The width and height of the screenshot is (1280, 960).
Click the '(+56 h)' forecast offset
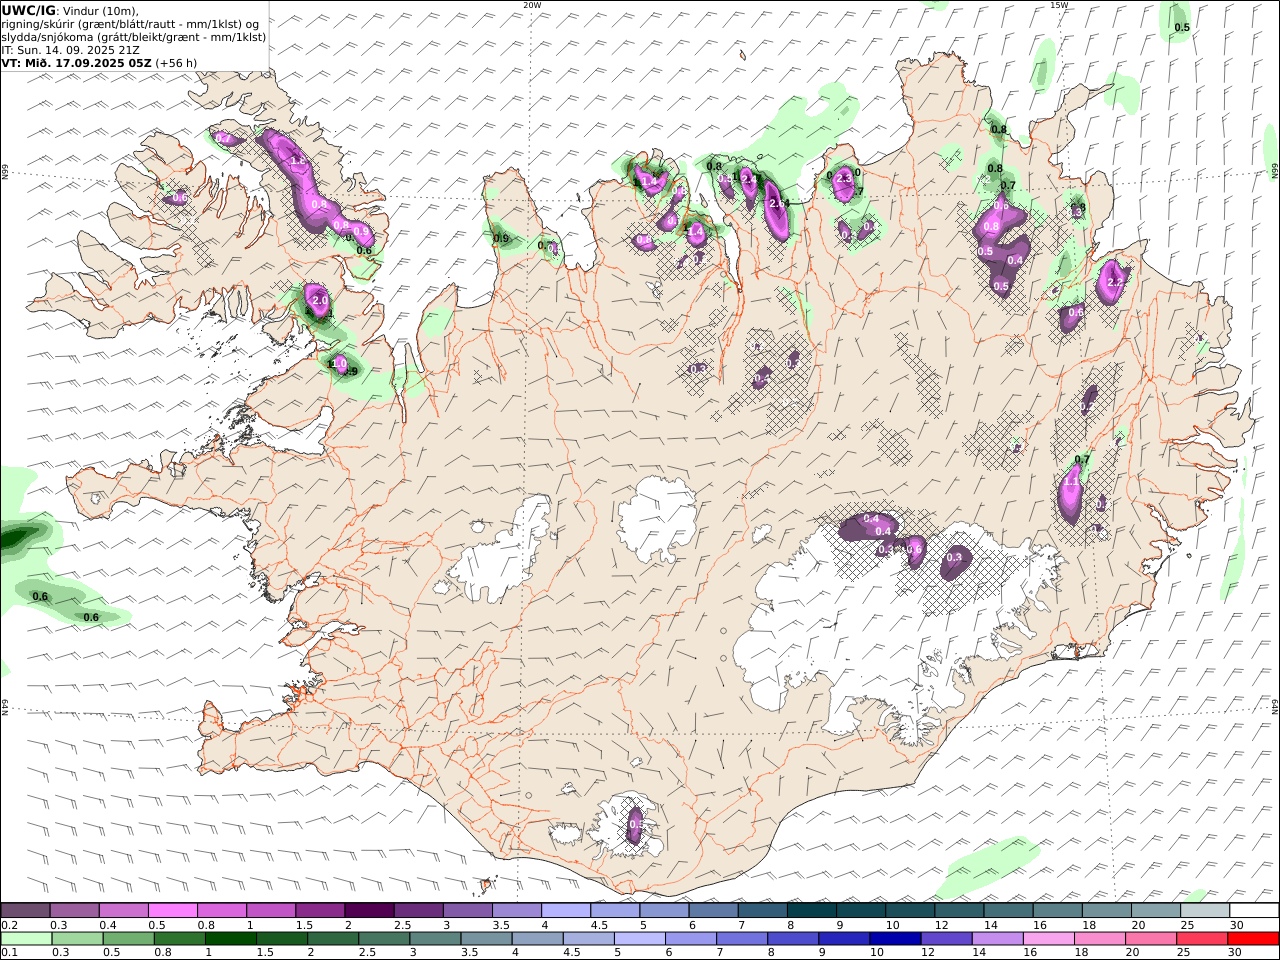coord(177,63)
